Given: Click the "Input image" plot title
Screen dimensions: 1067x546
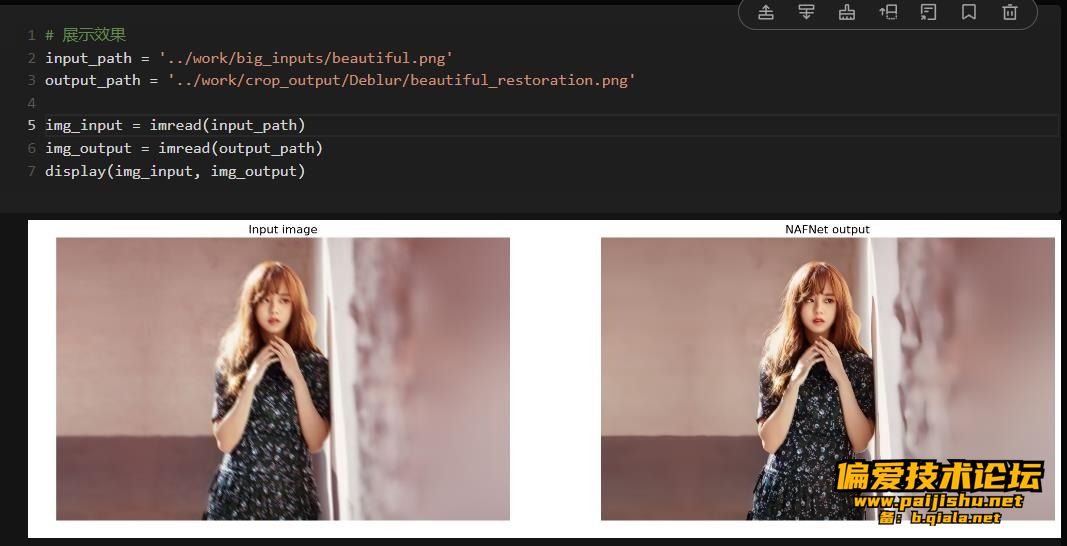Looking at the screenshot, I should pos(282,229).
